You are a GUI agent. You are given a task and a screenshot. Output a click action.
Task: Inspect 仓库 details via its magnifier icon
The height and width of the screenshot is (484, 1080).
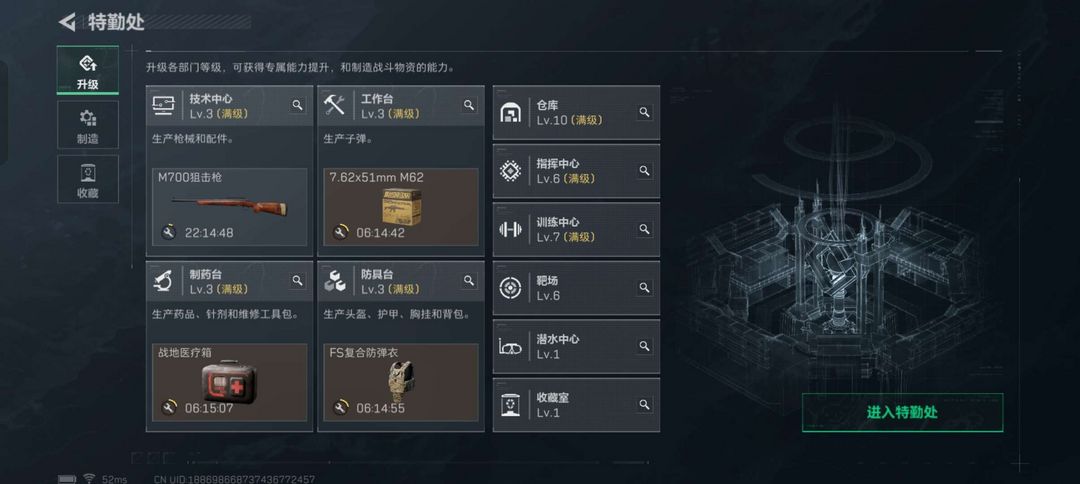pos(644,112)
